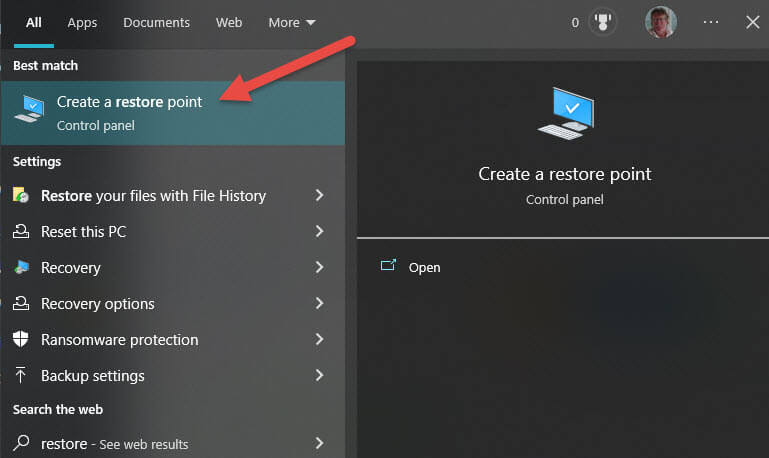This screenshot has width=769, height=458.
Task: Click the user profile avatar picture
Action: point(661,22)
